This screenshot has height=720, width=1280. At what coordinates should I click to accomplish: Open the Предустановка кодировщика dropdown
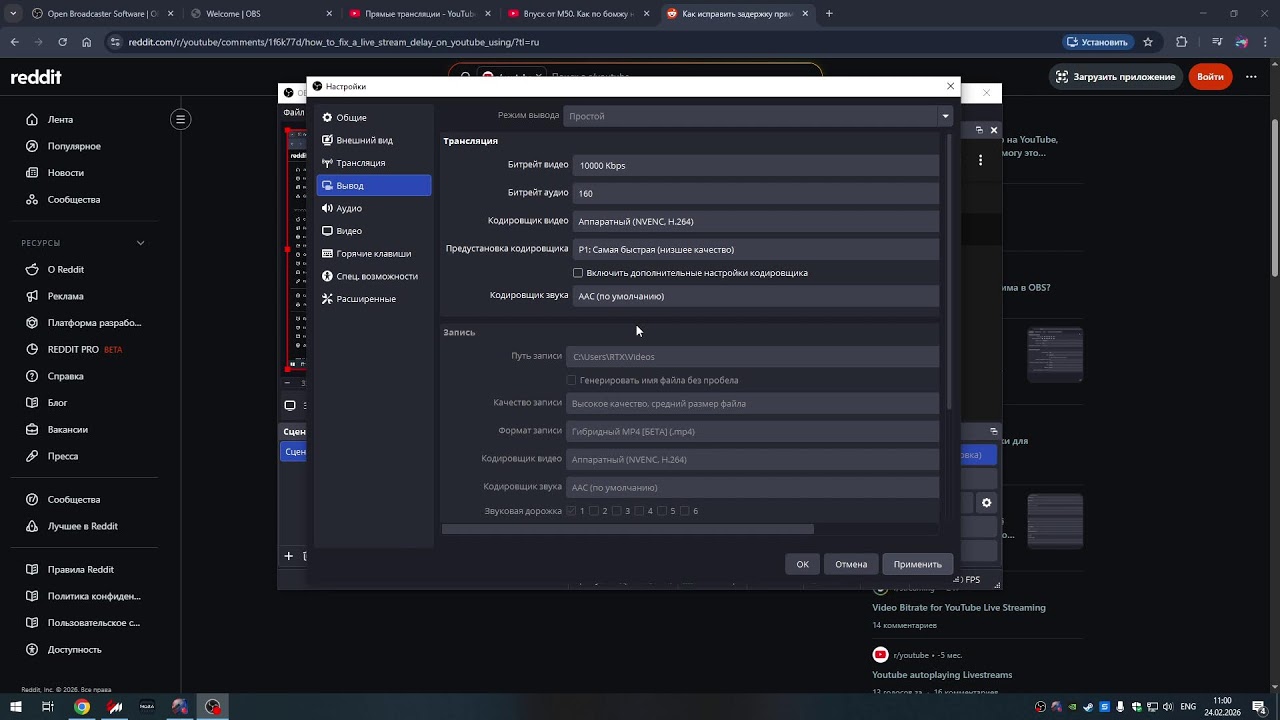click(x=756, y=249)
